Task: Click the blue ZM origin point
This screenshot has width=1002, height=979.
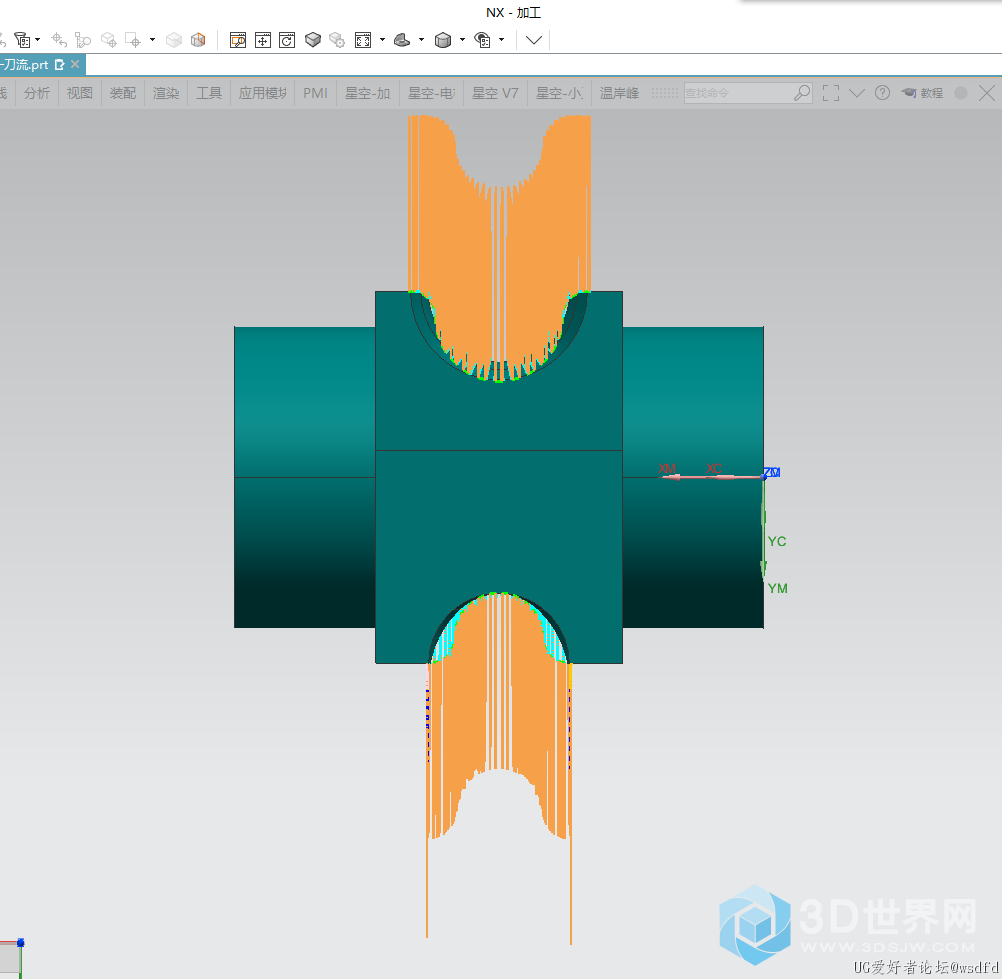Action: click(764, 475)
